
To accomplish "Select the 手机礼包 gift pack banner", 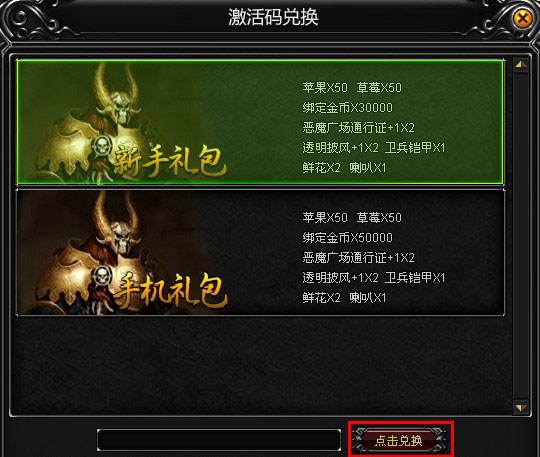I will click(x=260, y=252).
